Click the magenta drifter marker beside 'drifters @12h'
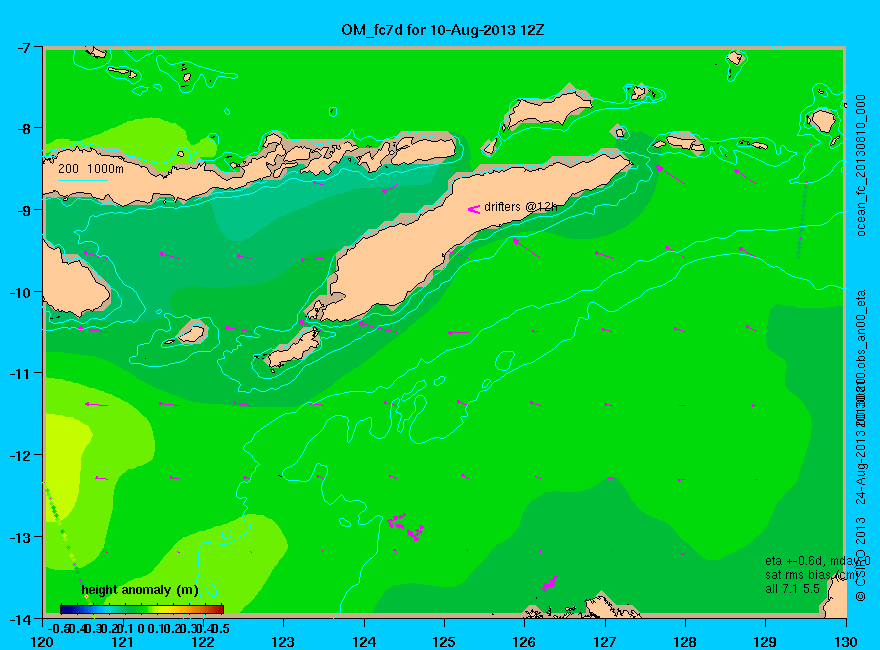The height and width of the screenshot is (650, 880). pos(474,209)
